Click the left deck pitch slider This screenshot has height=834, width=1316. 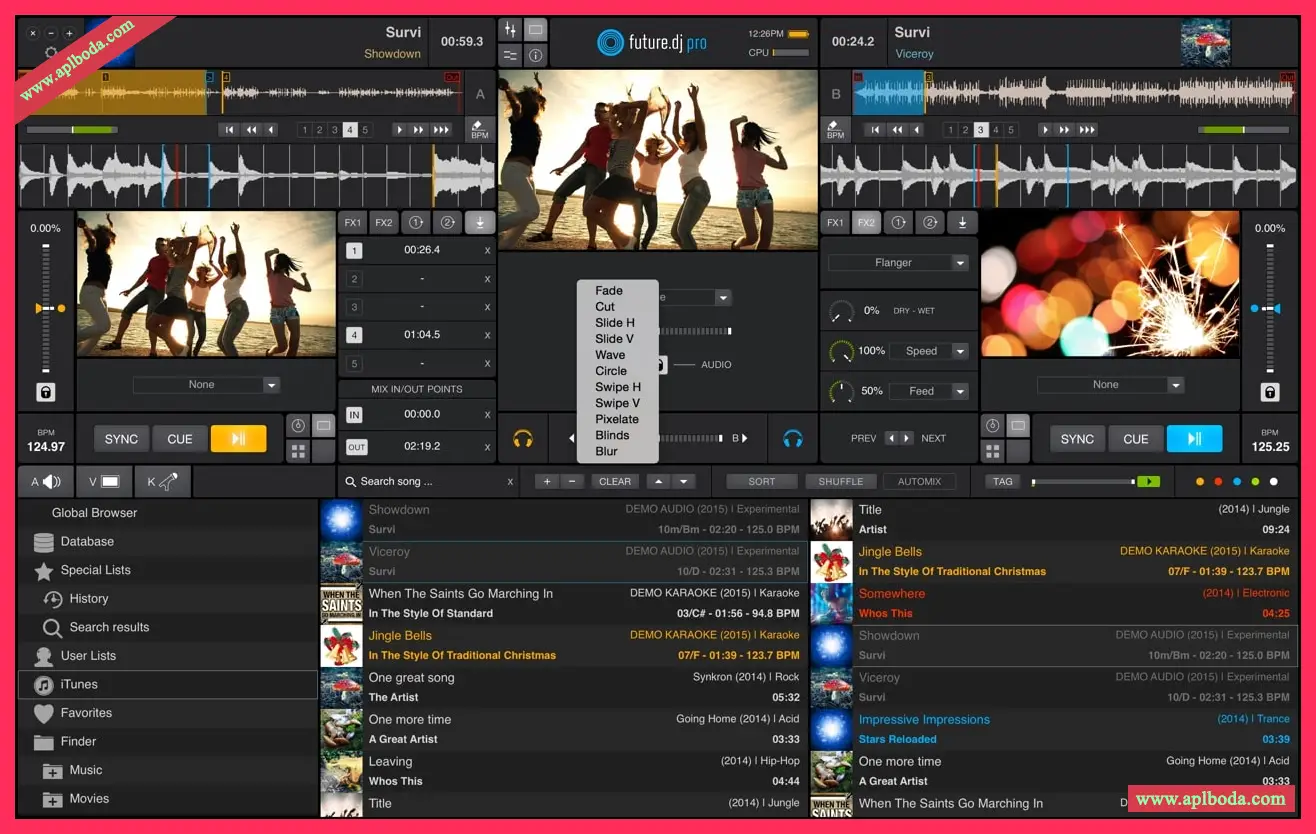pos(46,309)
